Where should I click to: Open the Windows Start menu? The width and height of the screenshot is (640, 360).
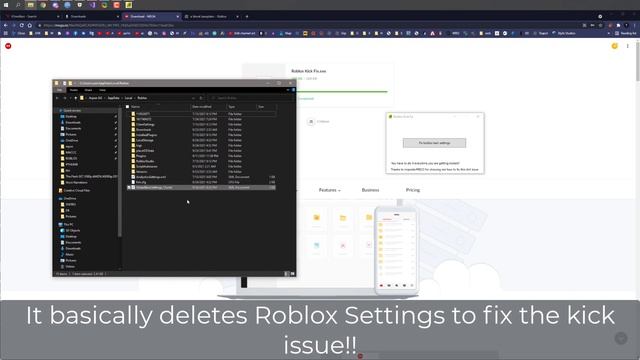pos(6,5)
